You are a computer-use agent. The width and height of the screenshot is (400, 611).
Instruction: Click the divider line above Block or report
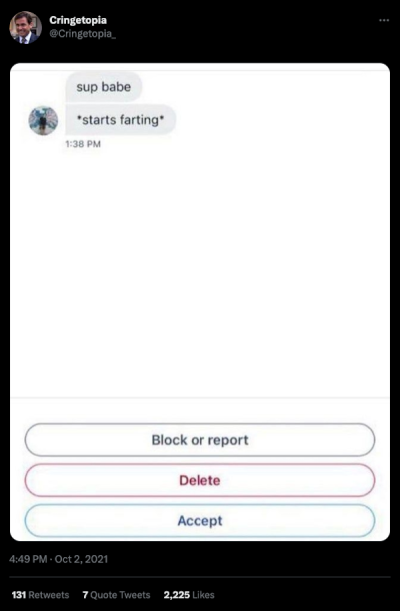coord(200,398)
